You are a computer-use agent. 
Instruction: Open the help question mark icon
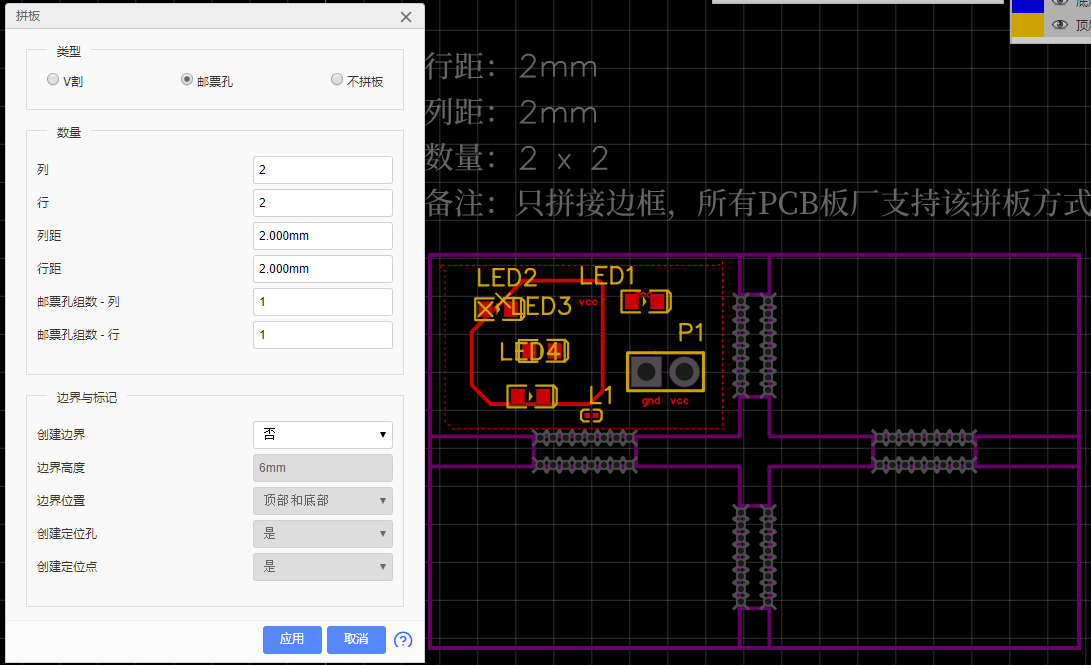tap(403, 640)
